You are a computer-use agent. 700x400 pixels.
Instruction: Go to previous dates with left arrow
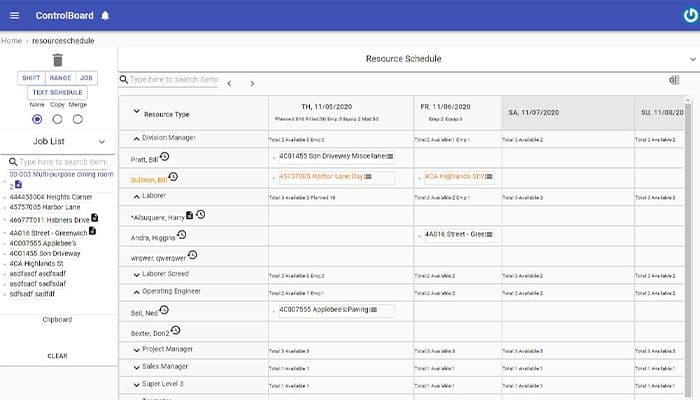point(229,83)
